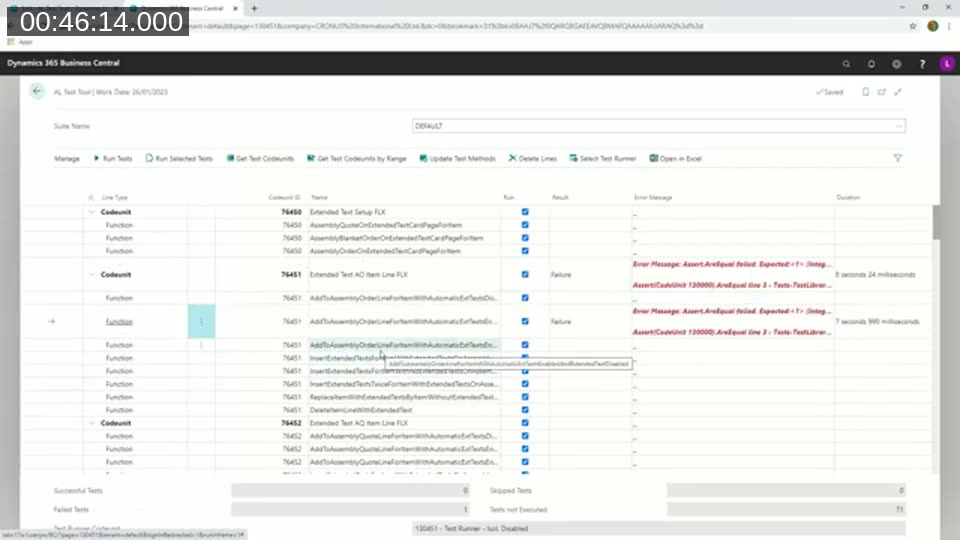This screenshot has height=540, width=960.
Task: Open Error Message column header options
Action: (653, 197)
